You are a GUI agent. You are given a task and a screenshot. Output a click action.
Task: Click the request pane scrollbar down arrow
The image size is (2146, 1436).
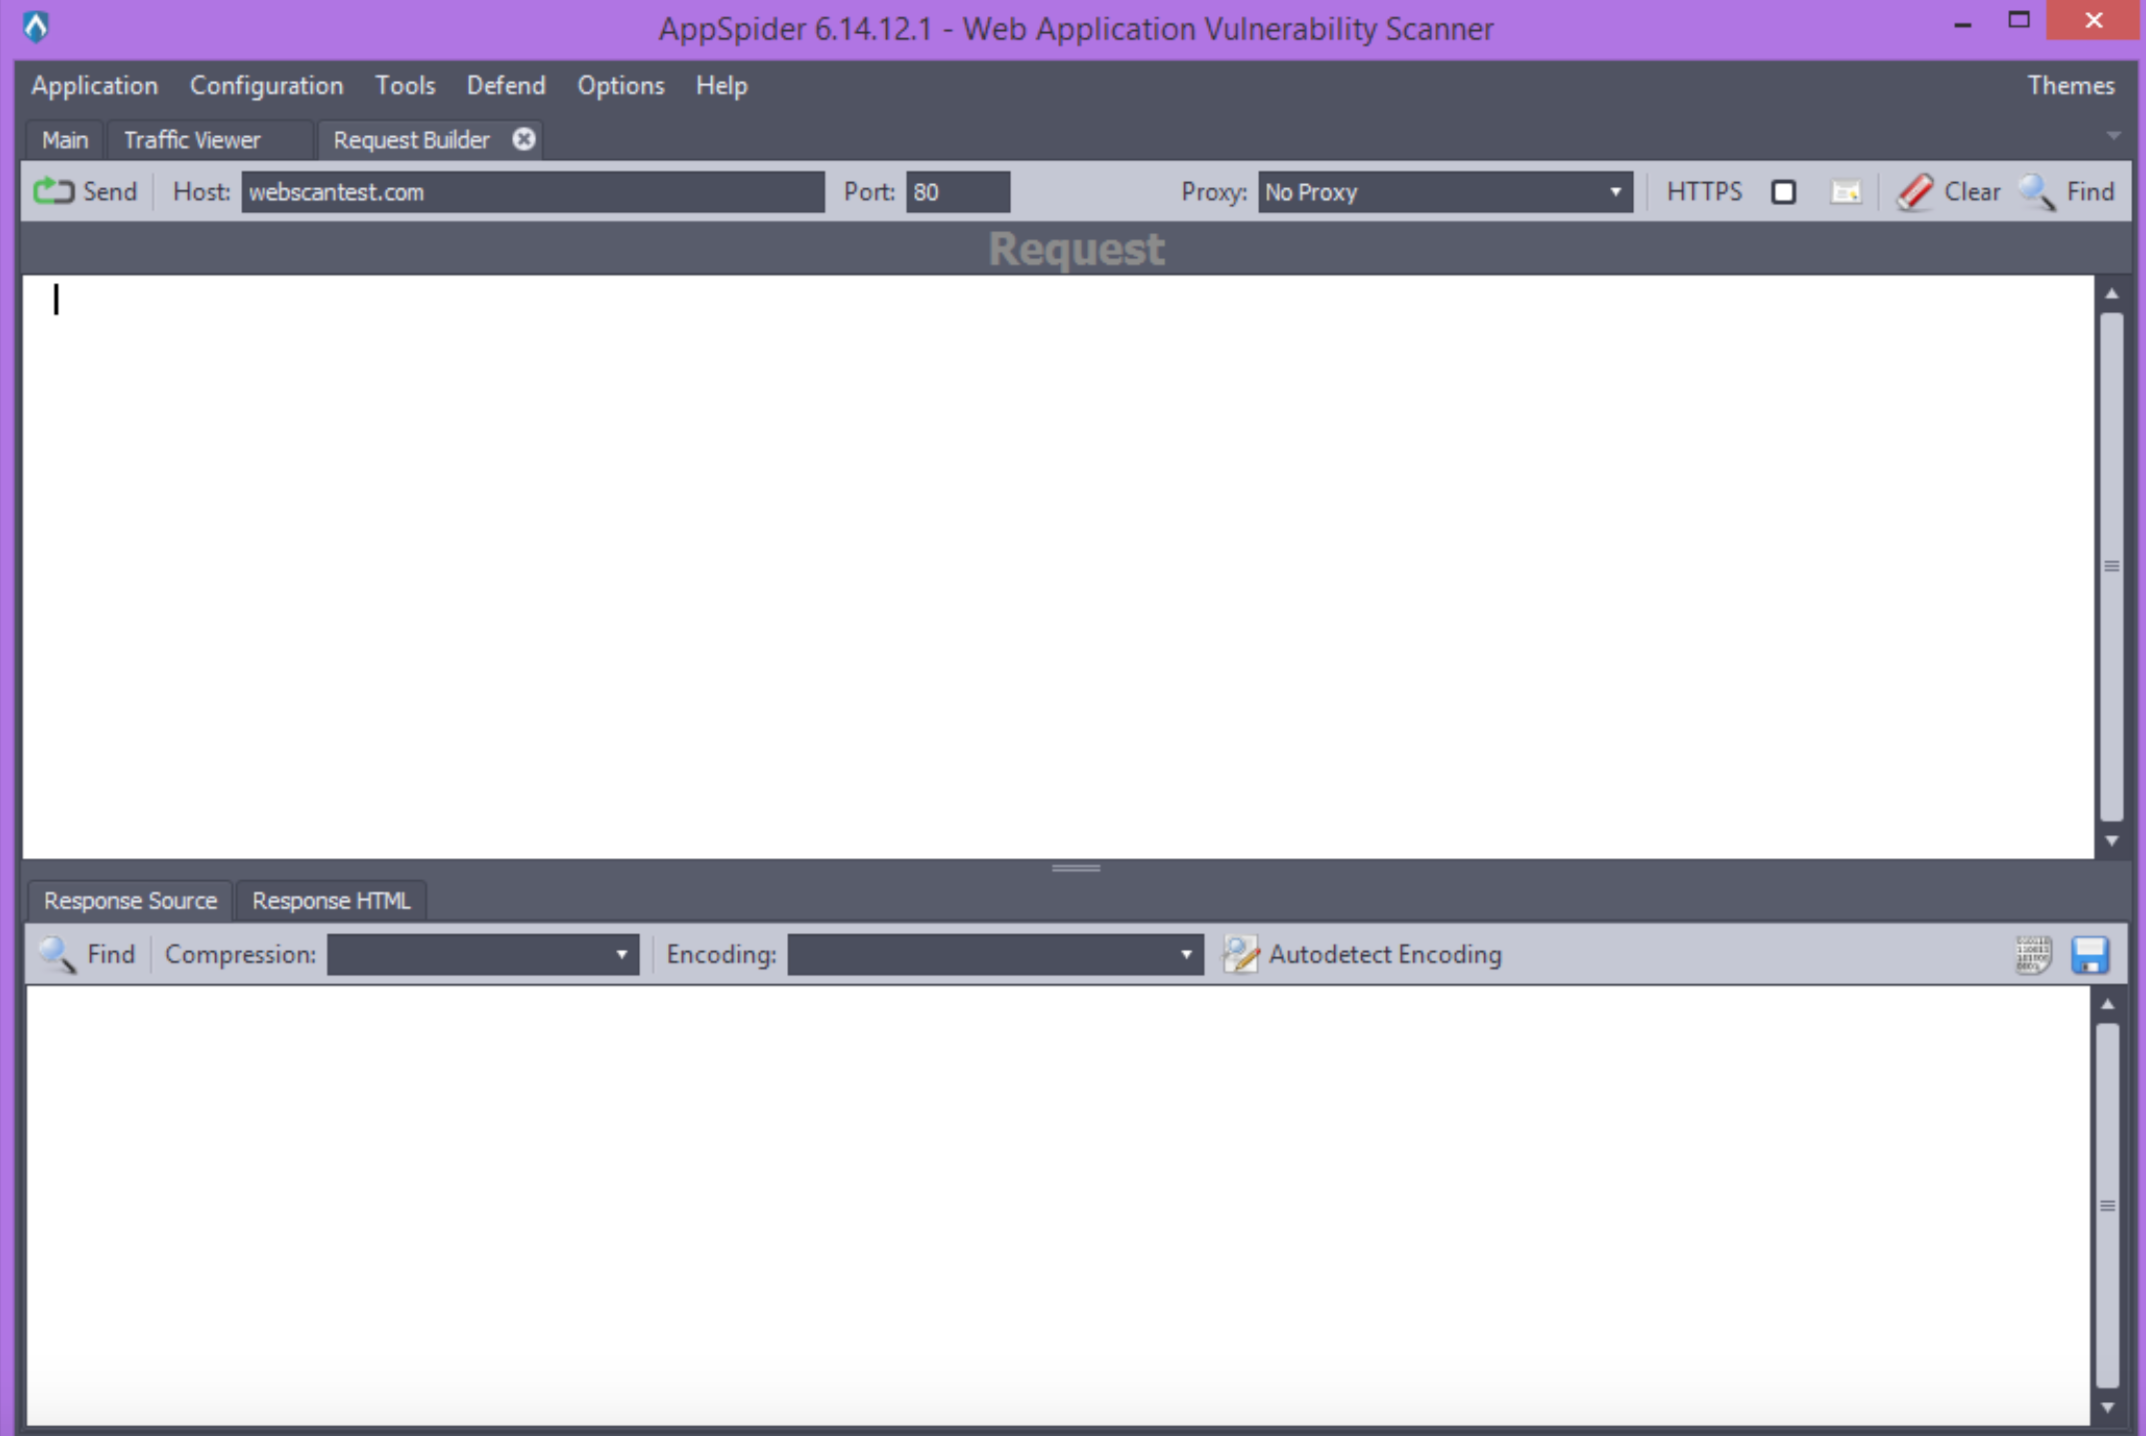[x=2112, y=841]
